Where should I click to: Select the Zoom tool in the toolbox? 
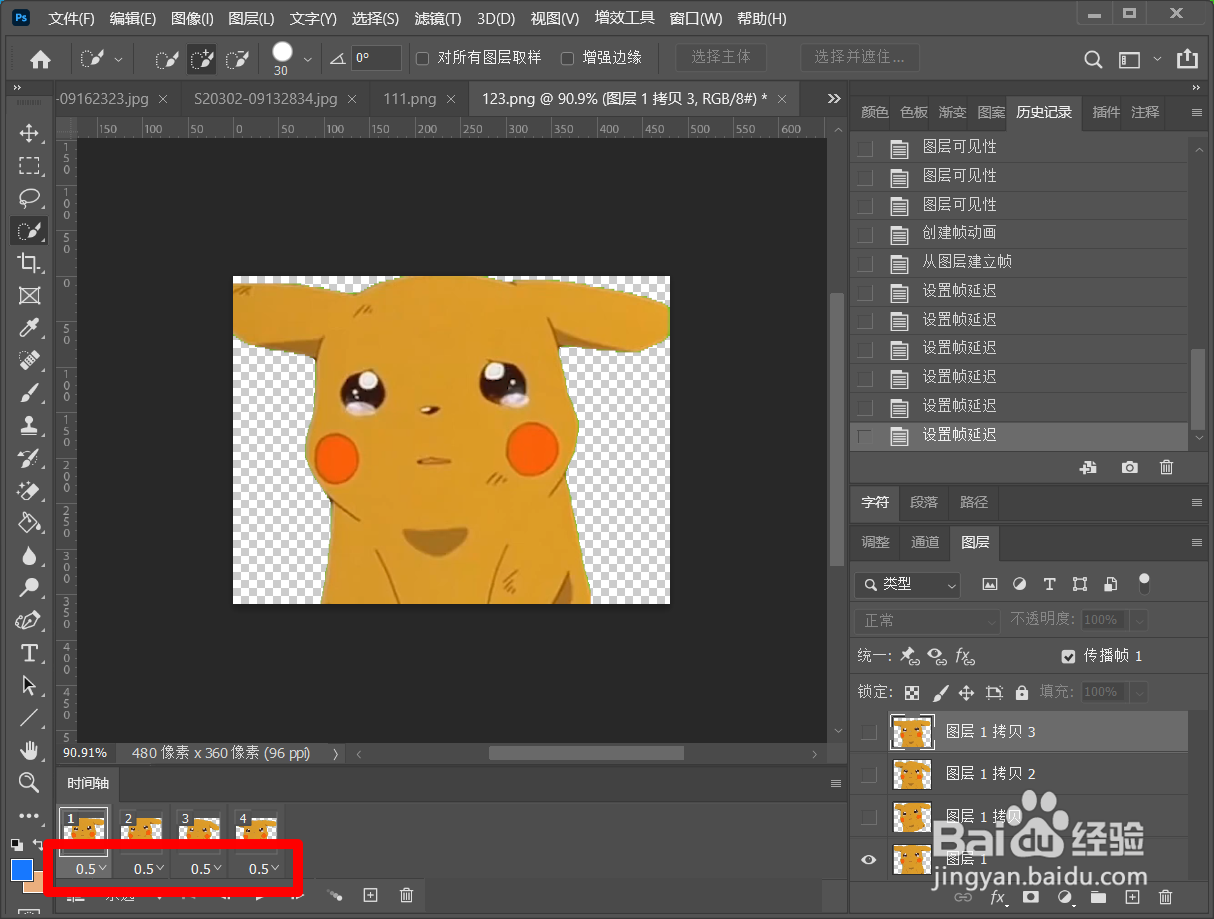pyautogui.click(x=29, y=782)
